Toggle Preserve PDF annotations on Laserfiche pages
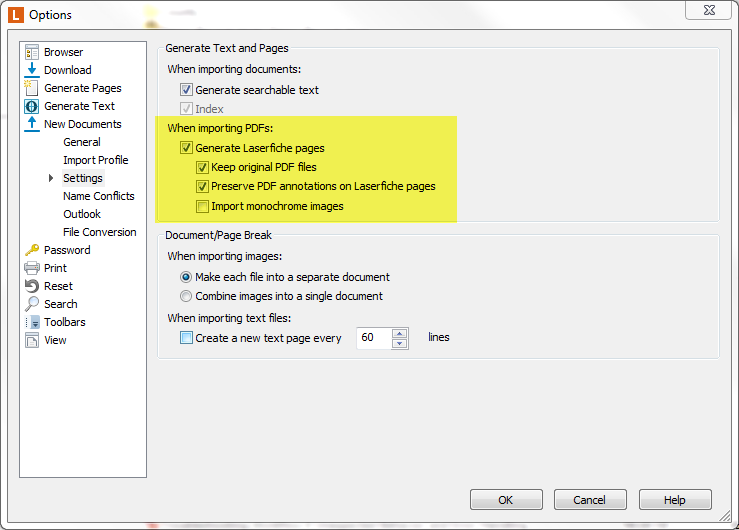This screenshot has width=739, height=530. (x=202, y=187)
